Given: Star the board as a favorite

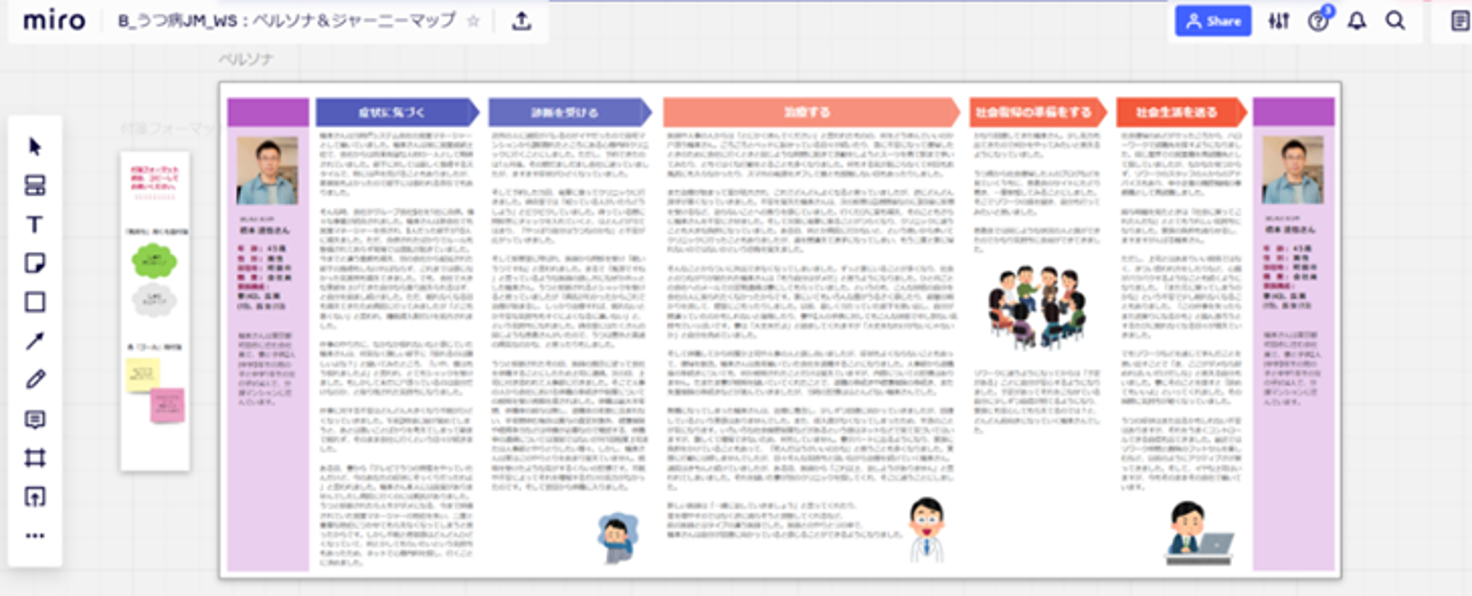Looking at the screenshot, I should (x=473, y=21).
